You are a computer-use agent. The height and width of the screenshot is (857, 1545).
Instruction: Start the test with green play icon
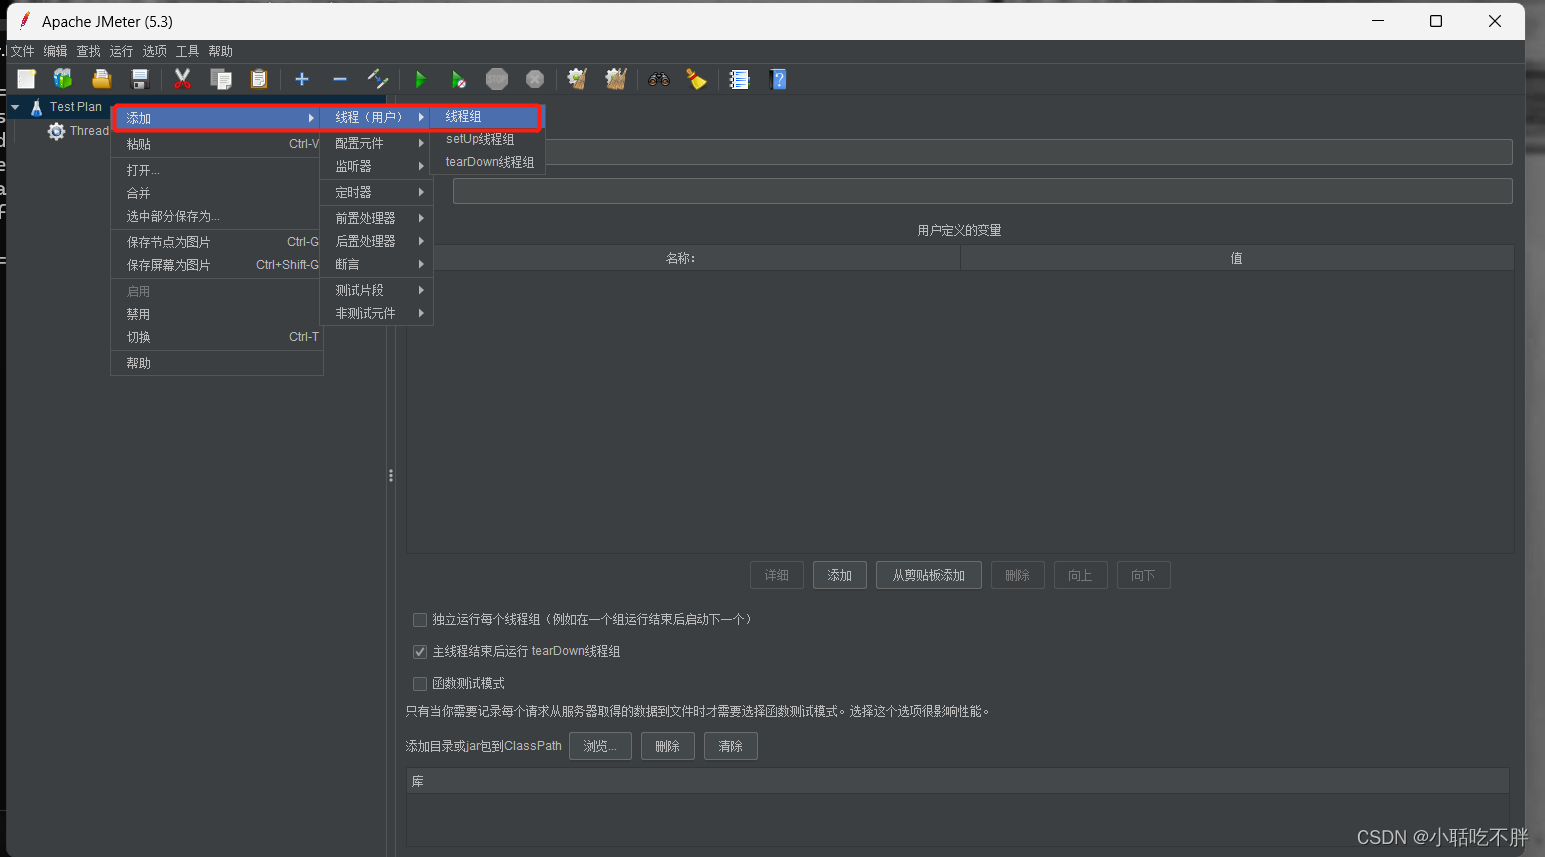[420, 79]
